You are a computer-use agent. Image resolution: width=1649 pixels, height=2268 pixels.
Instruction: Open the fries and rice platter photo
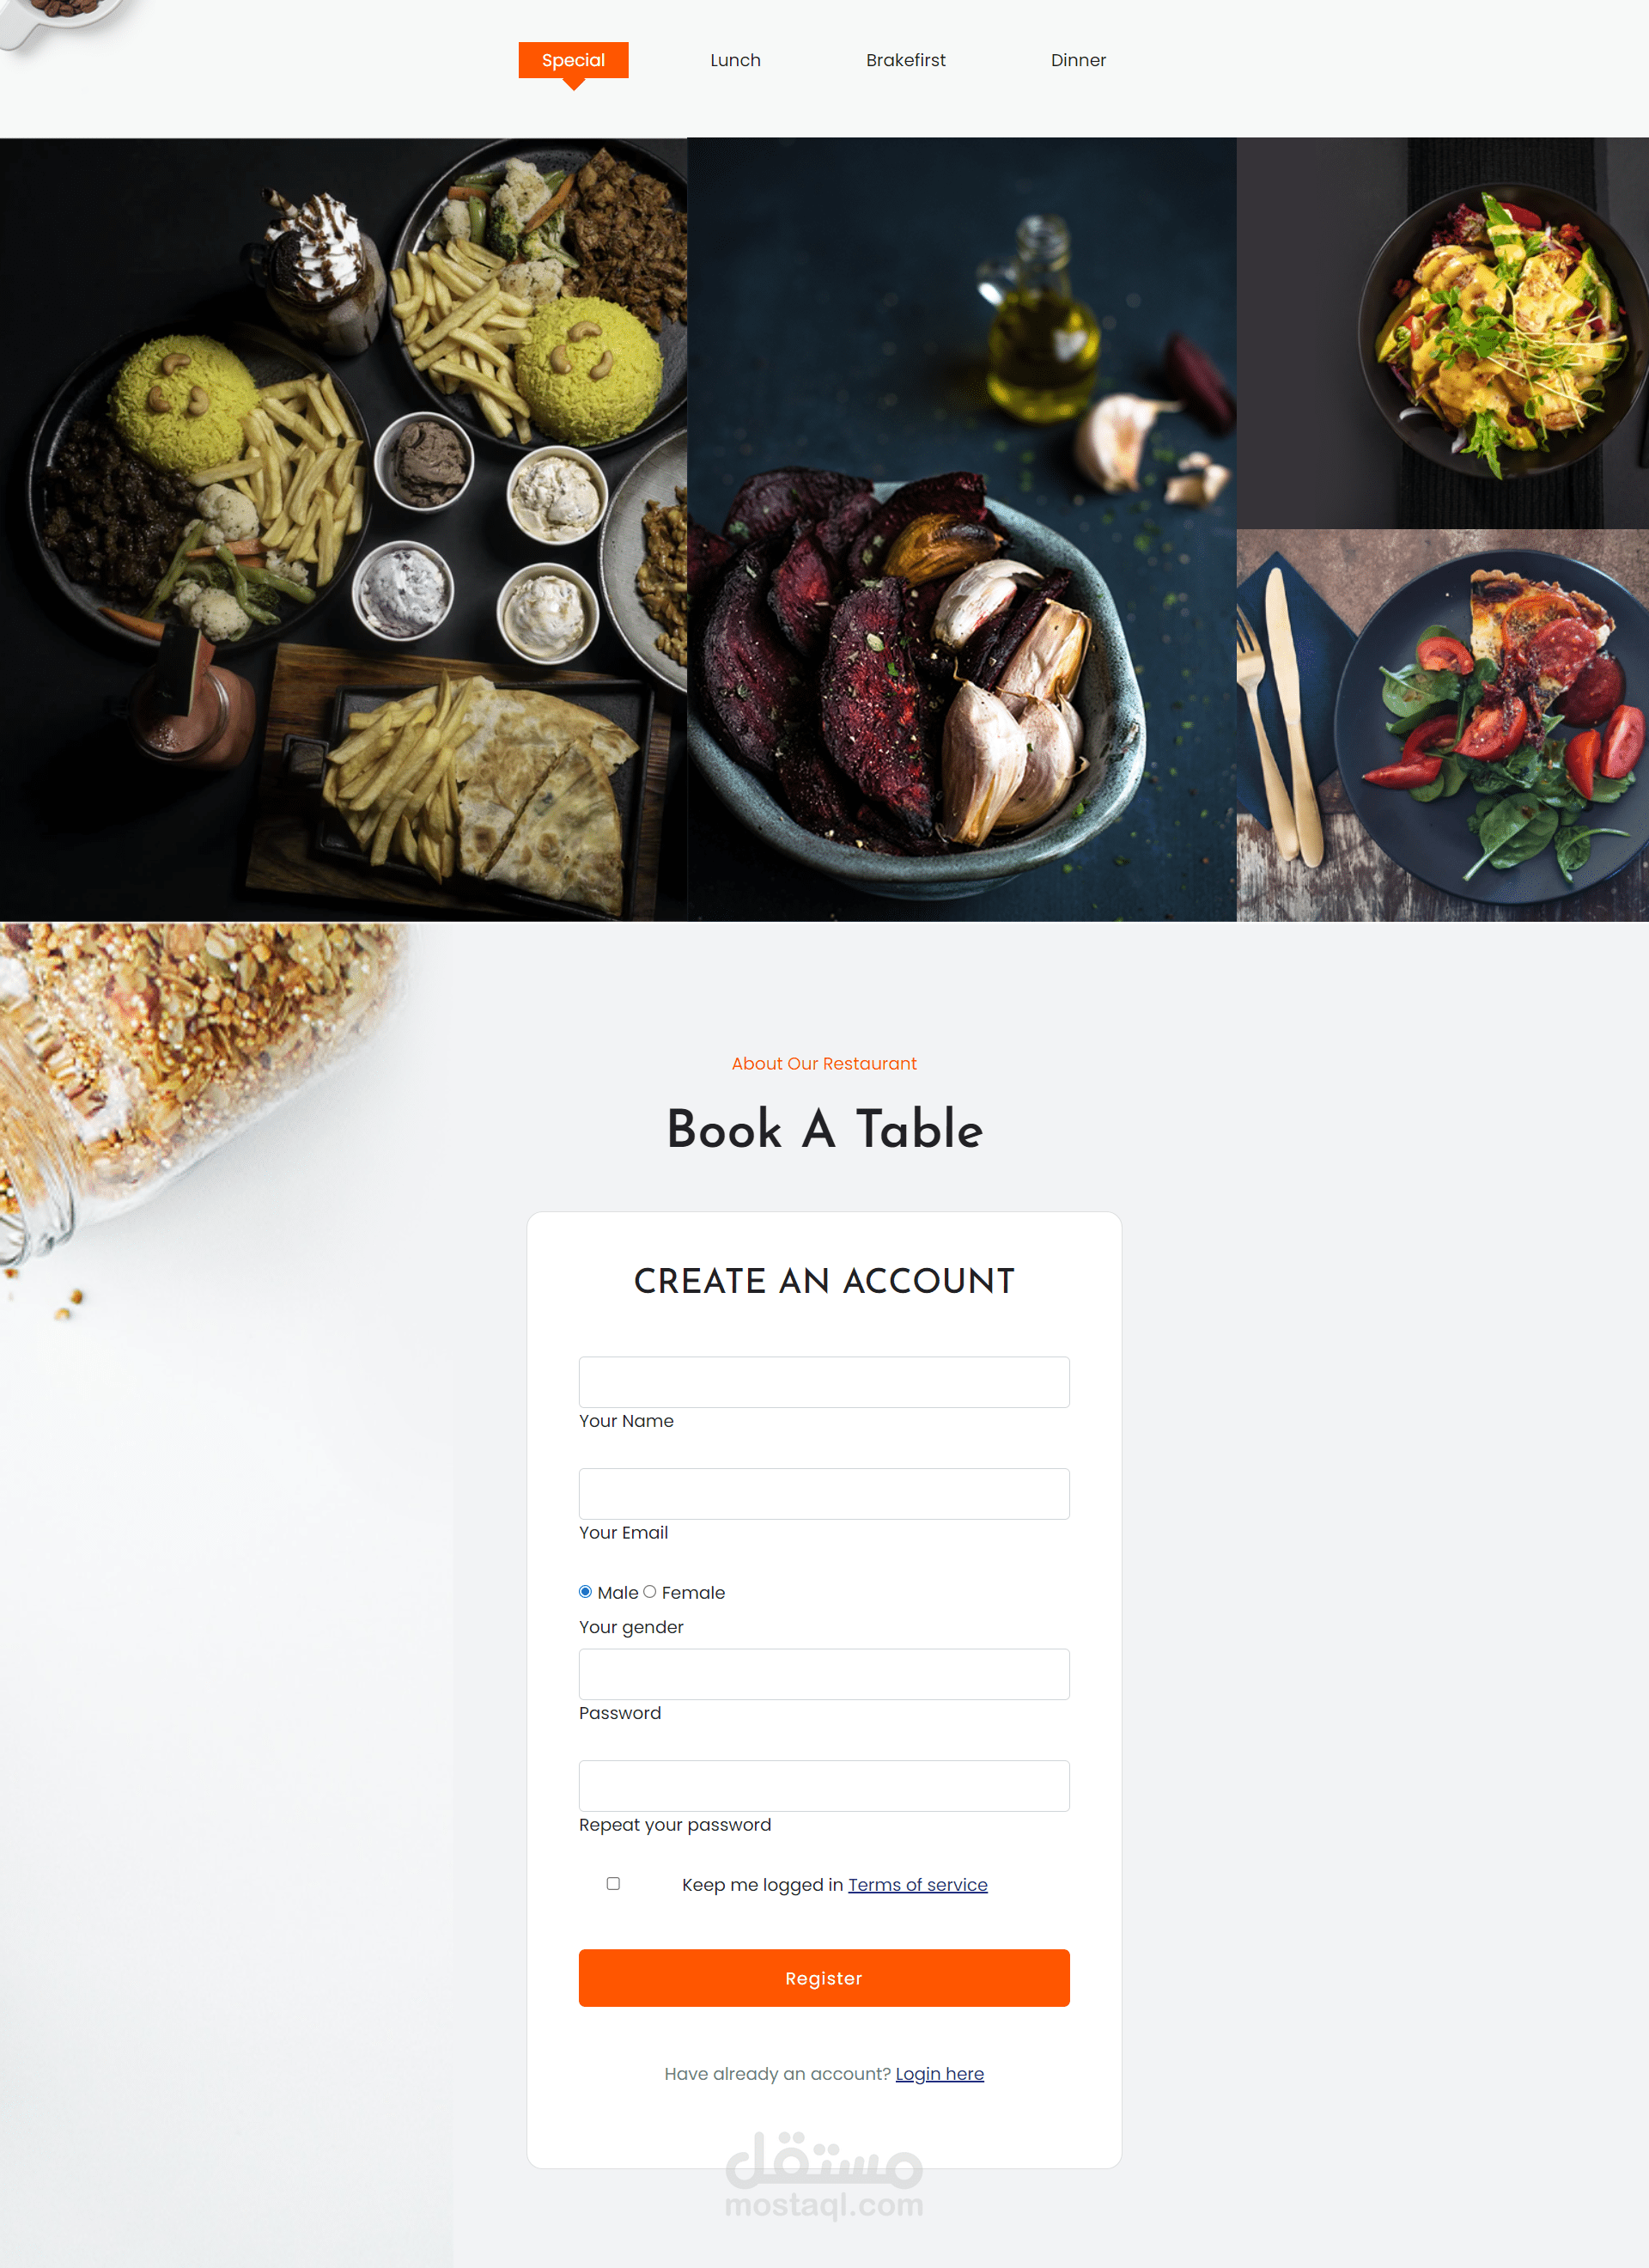(x=343, y=529)
